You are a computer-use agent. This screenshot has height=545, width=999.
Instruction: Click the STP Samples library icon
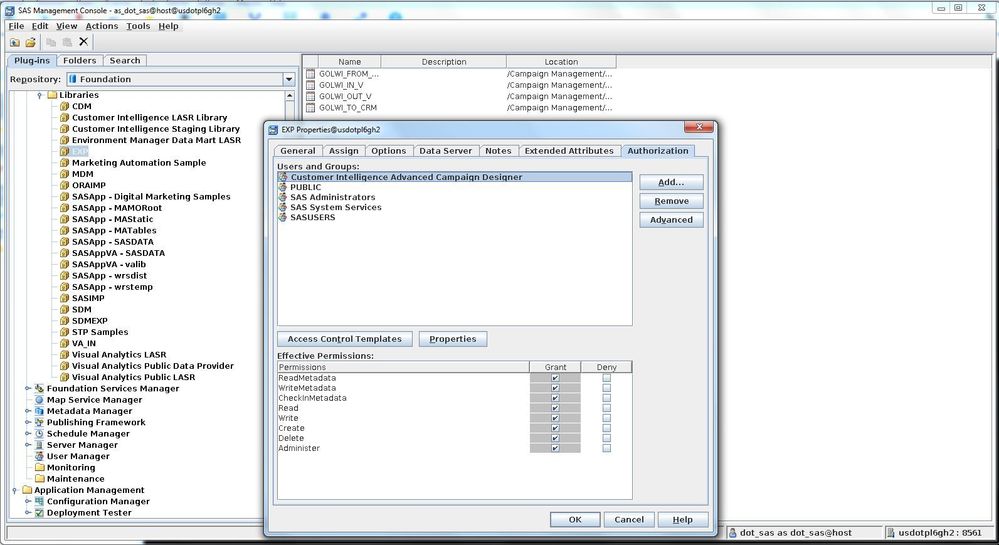coord(64,332)
